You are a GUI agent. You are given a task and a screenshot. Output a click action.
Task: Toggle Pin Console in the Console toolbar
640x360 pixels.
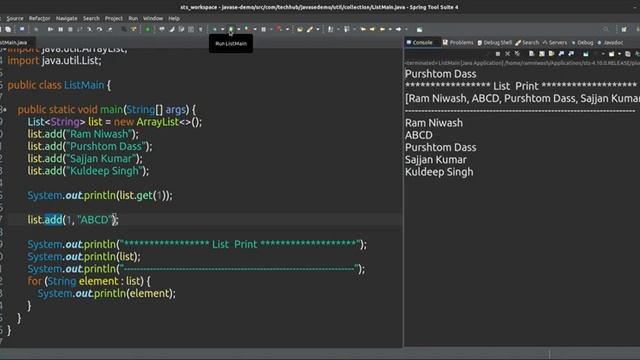click(x=586, y=54)
